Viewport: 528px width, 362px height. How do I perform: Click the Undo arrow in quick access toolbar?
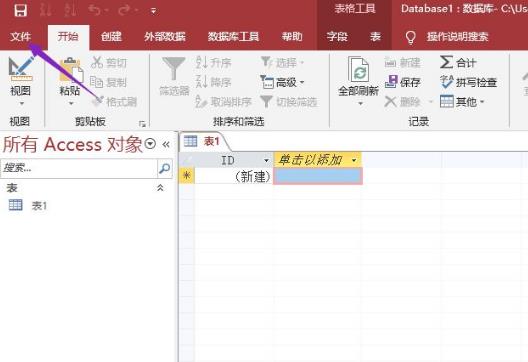[x=95, y=10]
